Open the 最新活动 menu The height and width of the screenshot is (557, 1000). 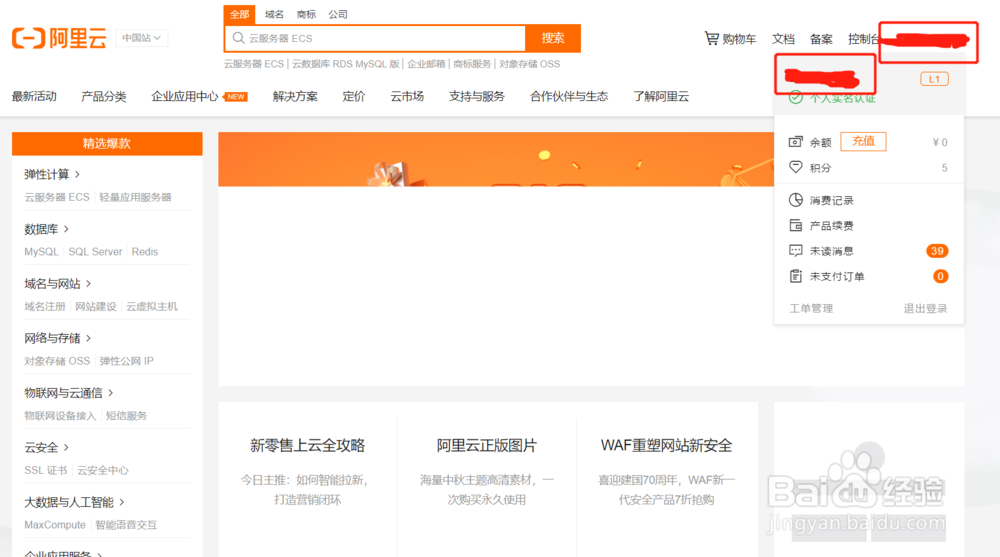point(34,96)
